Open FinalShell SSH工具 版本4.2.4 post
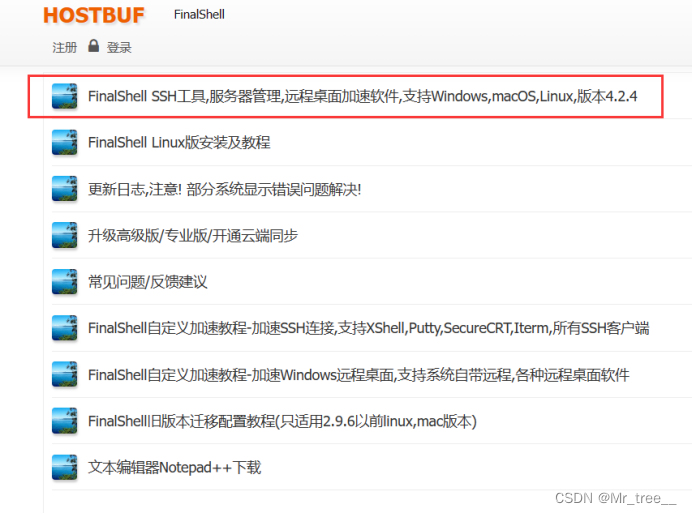692x514 pixels. coord(362,96)
